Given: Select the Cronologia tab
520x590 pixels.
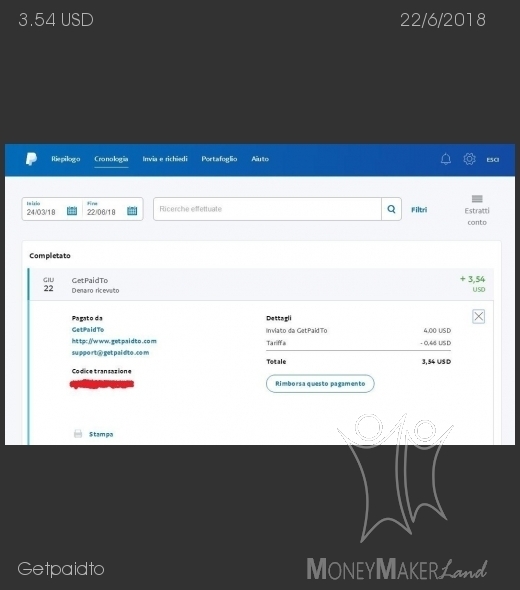Looking at the screenshot, I should click(111, 159).
